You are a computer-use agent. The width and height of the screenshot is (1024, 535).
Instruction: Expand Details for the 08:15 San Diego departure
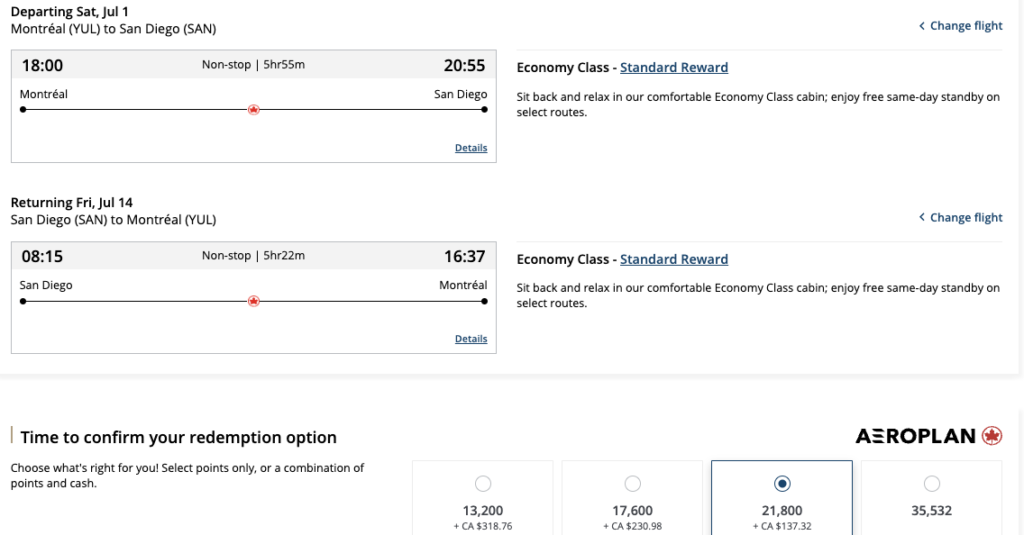tap(471, 339)
